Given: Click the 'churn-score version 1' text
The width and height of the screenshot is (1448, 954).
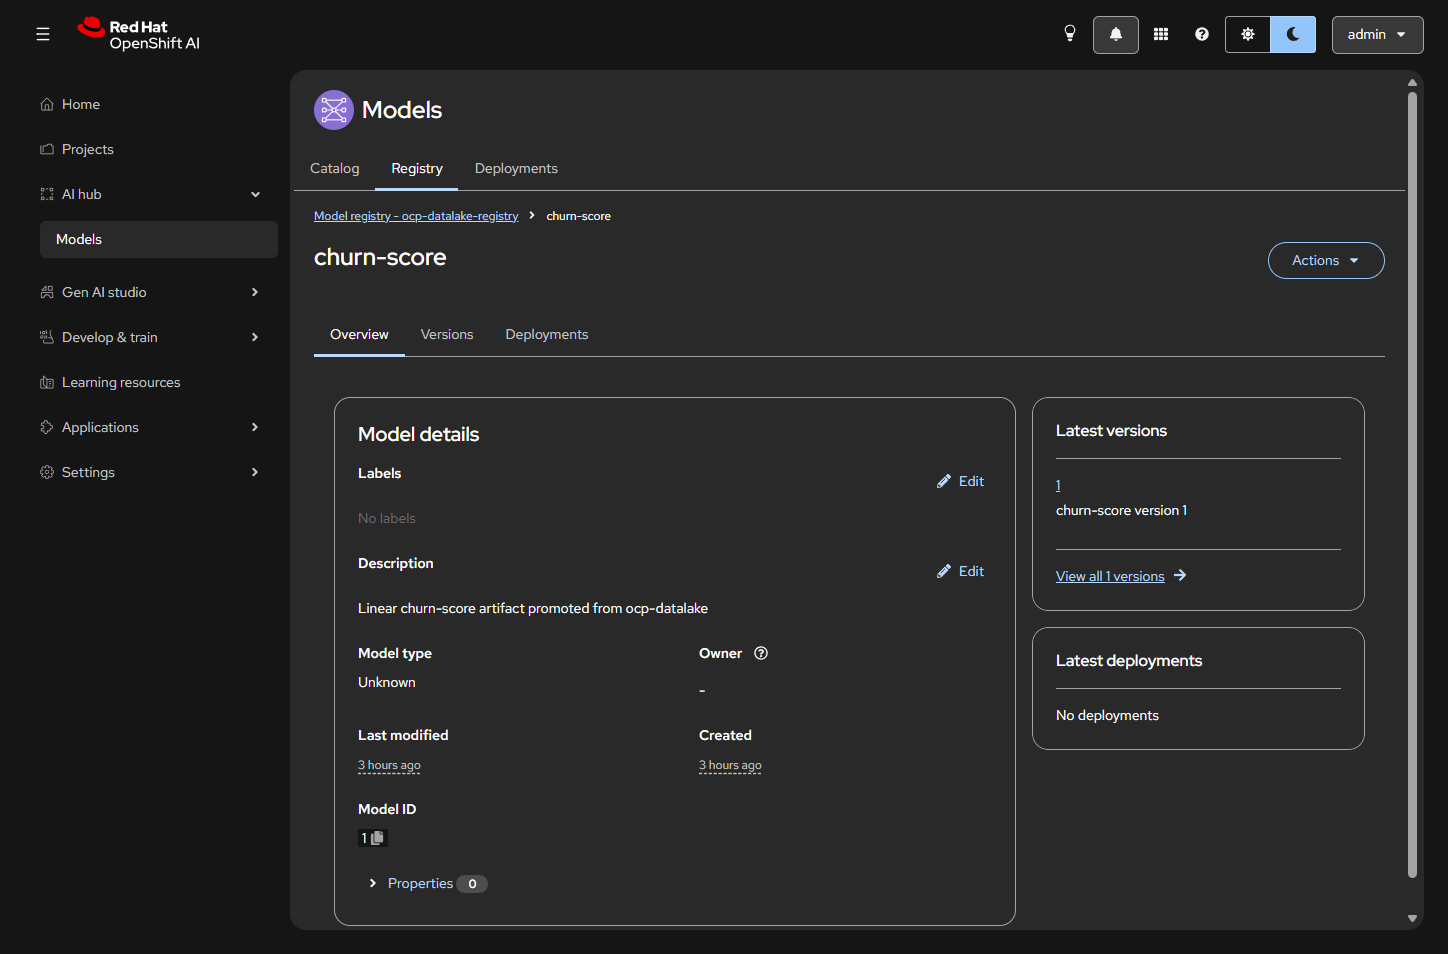Looking at the screenshot, I should tap(1121, 510).
